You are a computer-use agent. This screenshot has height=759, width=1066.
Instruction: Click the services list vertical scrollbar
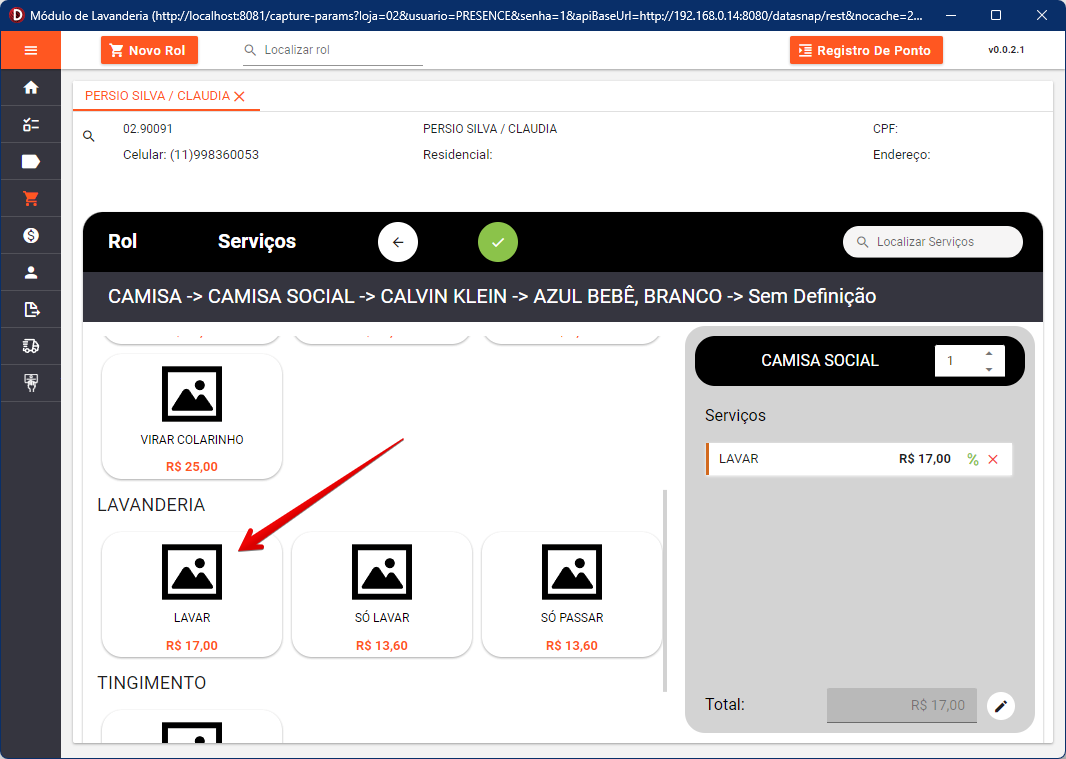(665, 590)
